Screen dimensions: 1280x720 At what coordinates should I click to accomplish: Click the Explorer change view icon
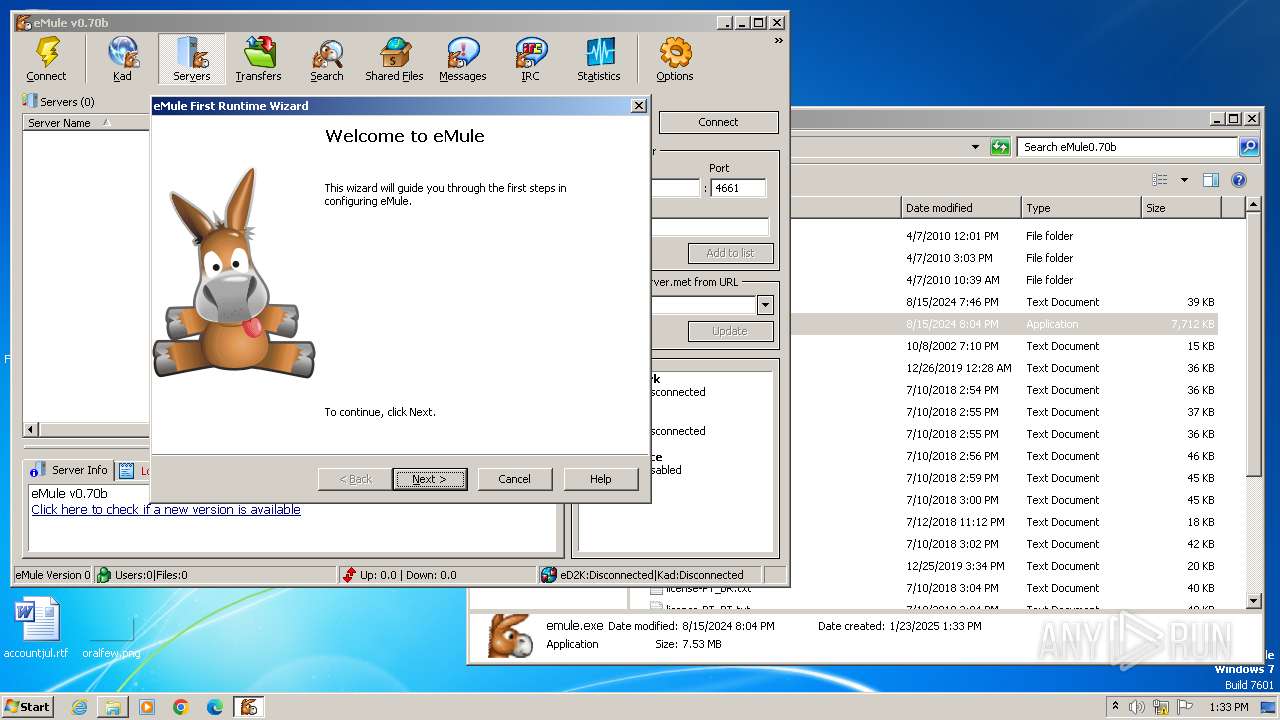[1160, 180]
